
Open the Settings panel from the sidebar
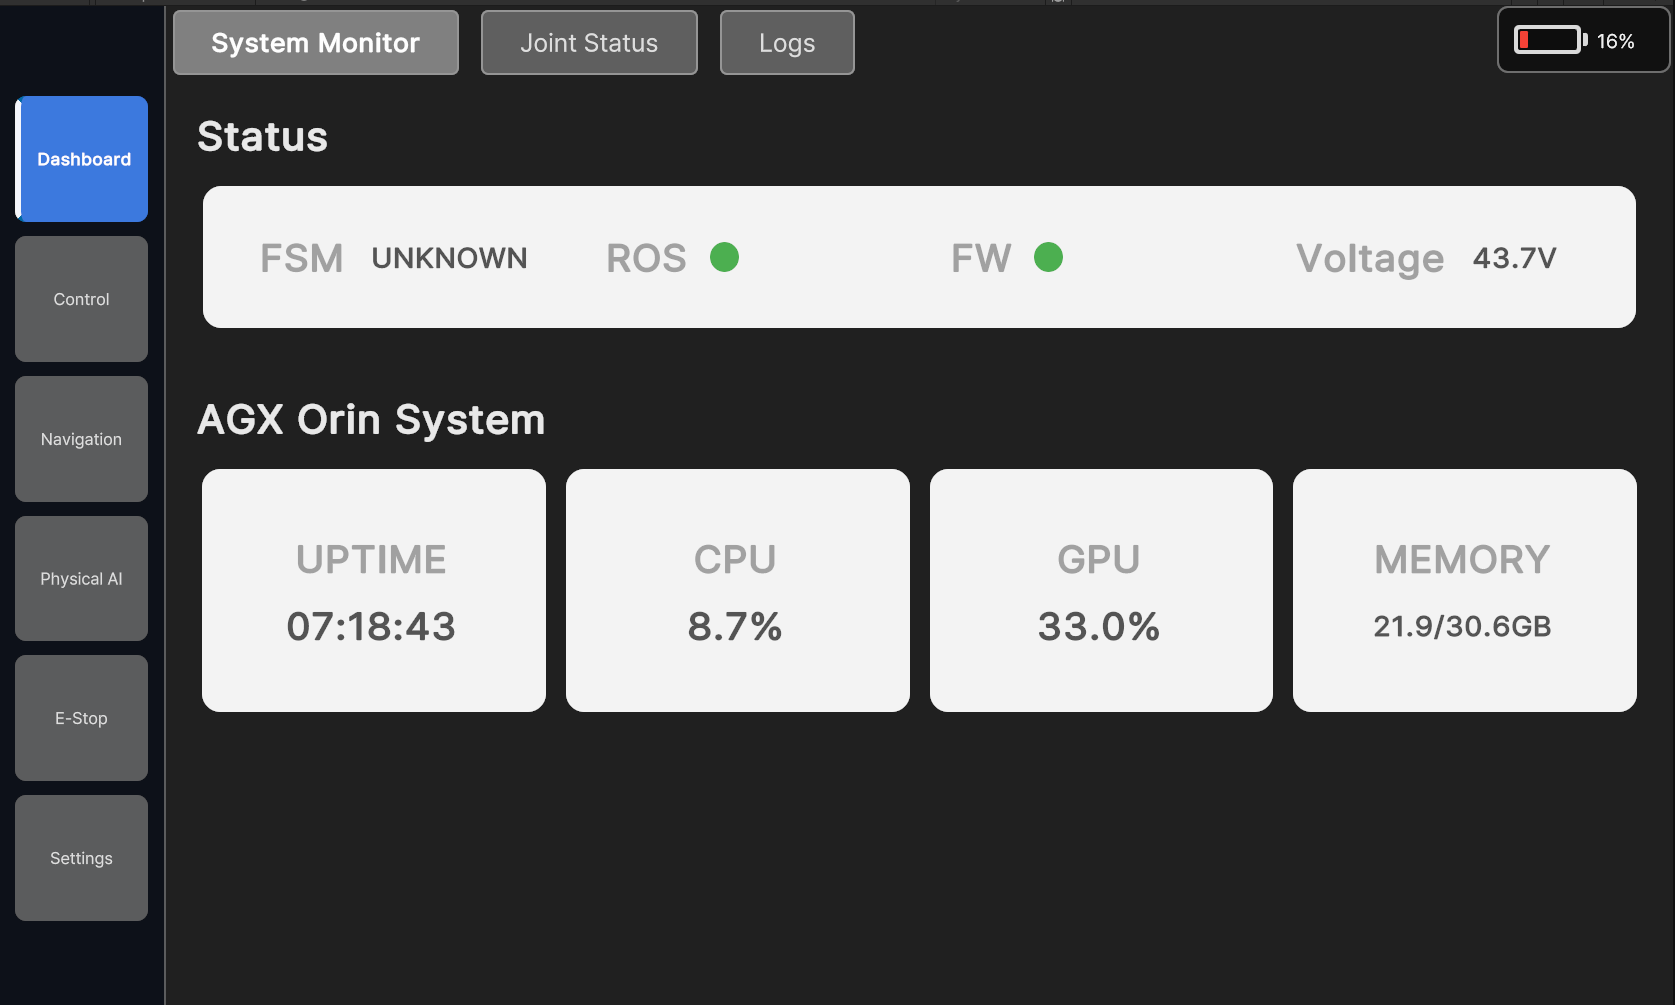pos(81,857)
